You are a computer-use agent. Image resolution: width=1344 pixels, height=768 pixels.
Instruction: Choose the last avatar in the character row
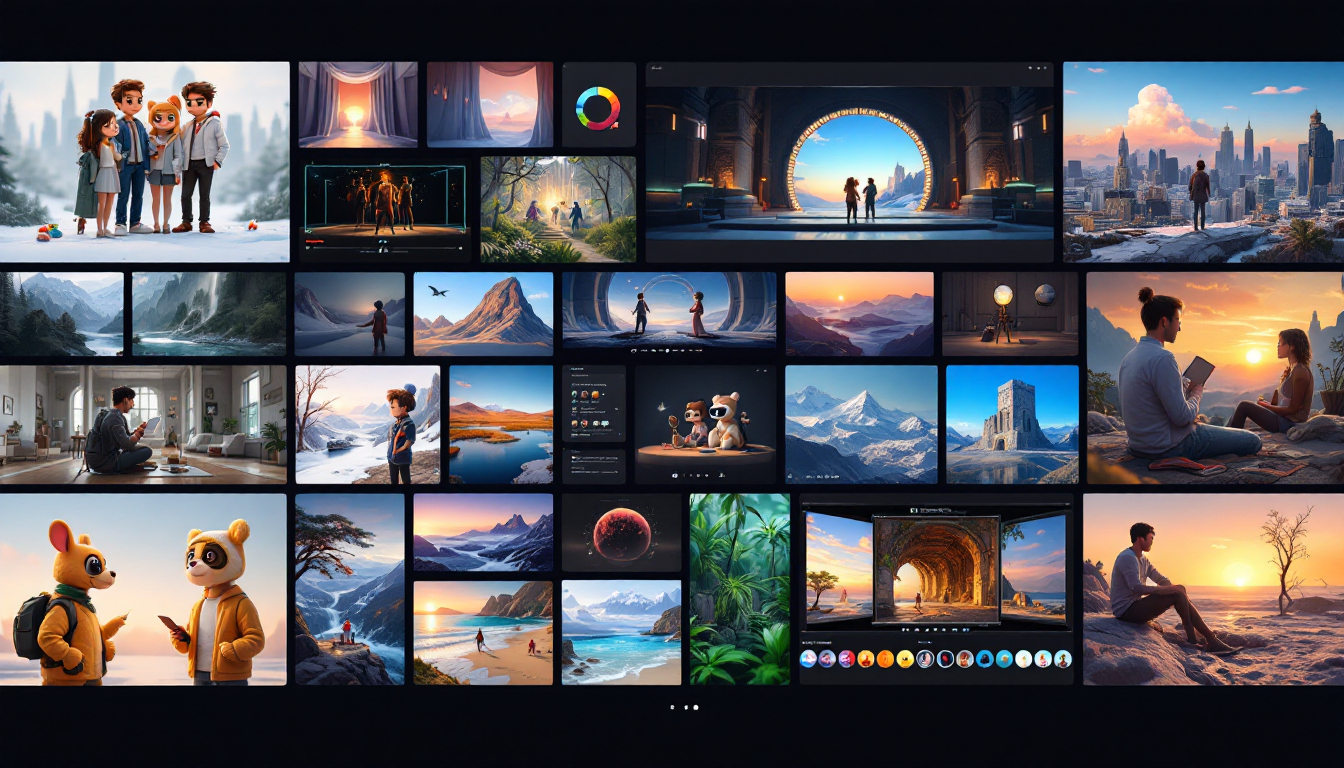(x=1062, y=659)
